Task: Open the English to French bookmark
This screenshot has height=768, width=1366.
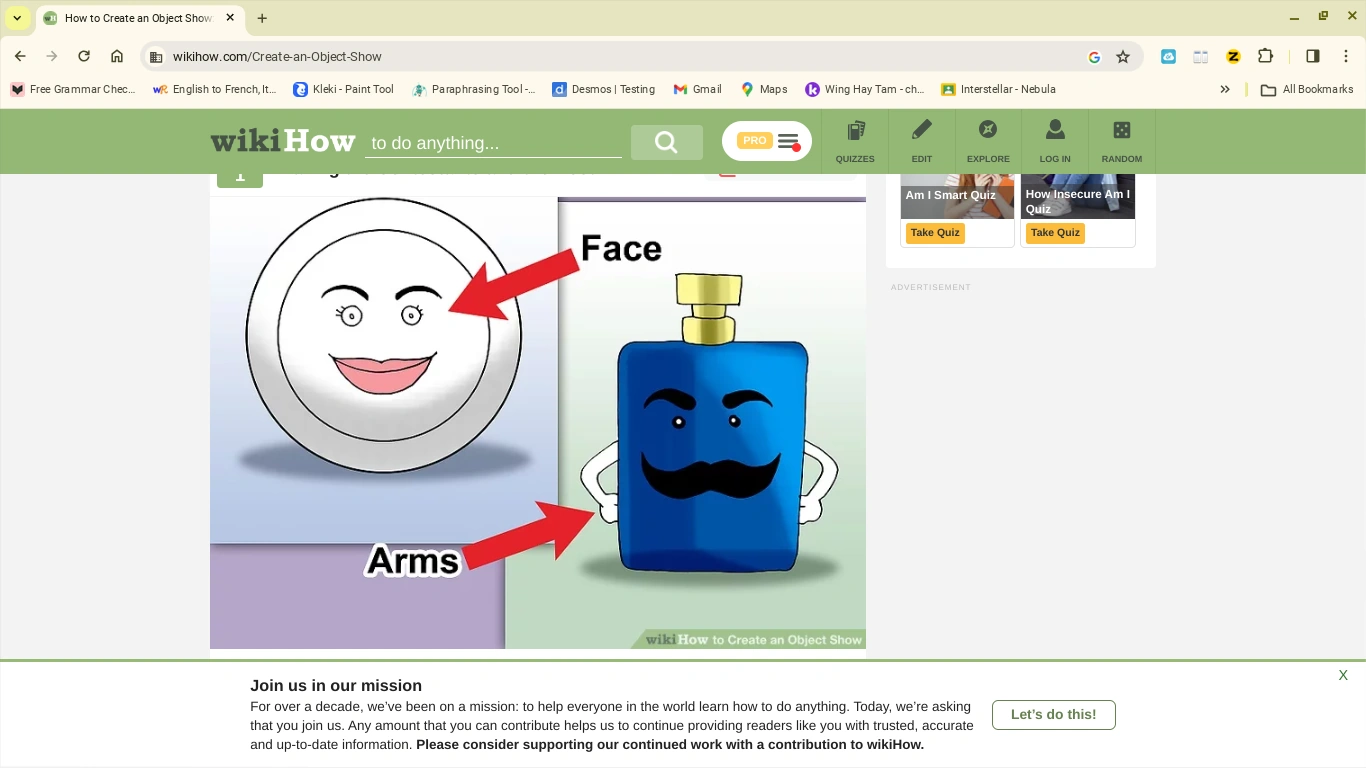Action: pyautogui.click(x=214, y=89)
